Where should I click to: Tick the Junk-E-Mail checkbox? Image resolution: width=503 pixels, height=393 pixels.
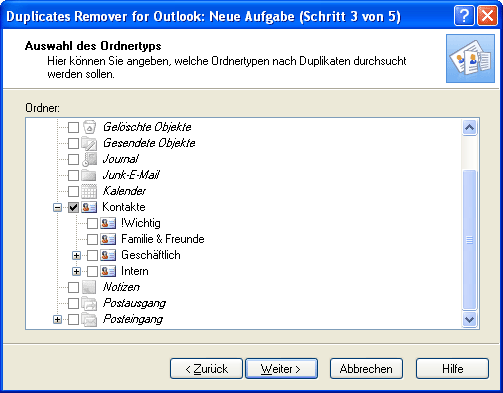tap(73, 175)
